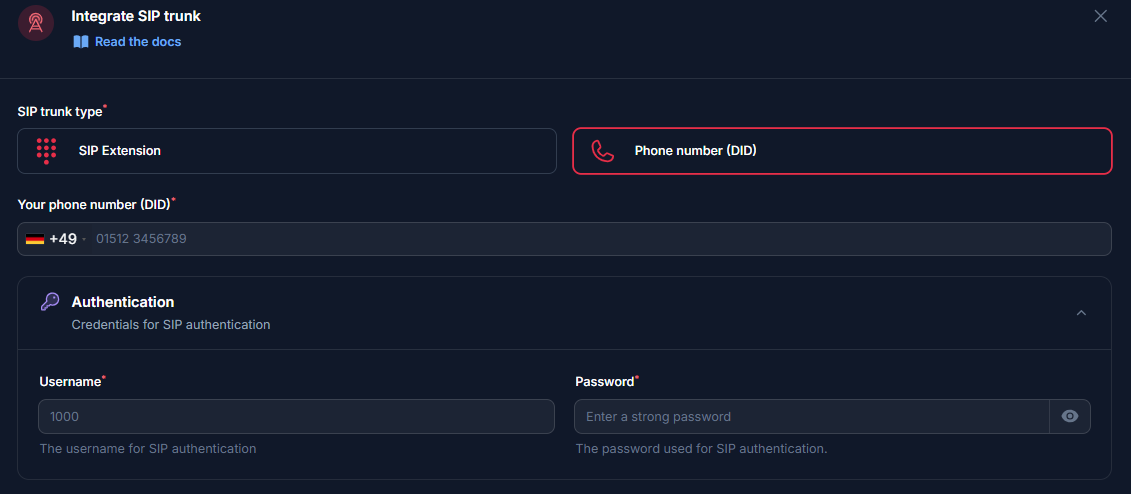Select the SIP Extension trunk type

(x=286, y=151)
